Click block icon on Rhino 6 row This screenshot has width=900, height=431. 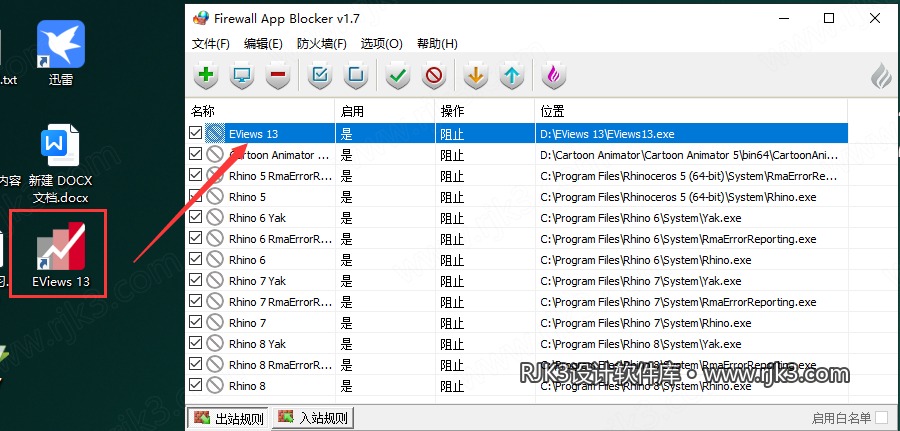[x=215, y=260]
